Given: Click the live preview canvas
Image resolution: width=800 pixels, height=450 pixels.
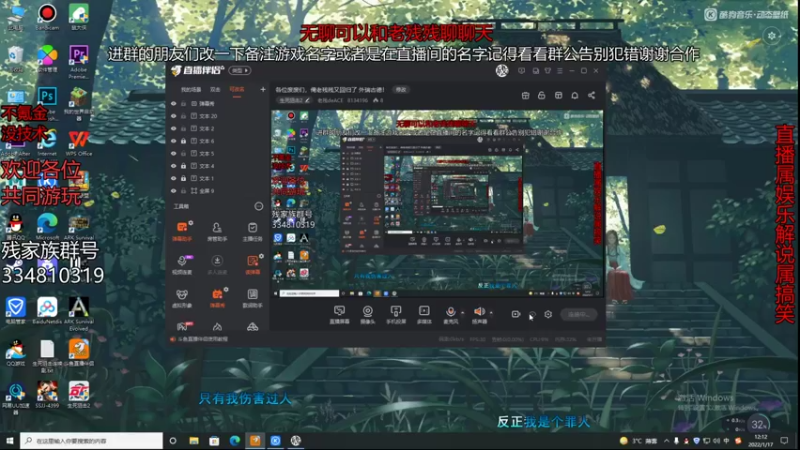Looking at the screenshot, I should 437,204.
